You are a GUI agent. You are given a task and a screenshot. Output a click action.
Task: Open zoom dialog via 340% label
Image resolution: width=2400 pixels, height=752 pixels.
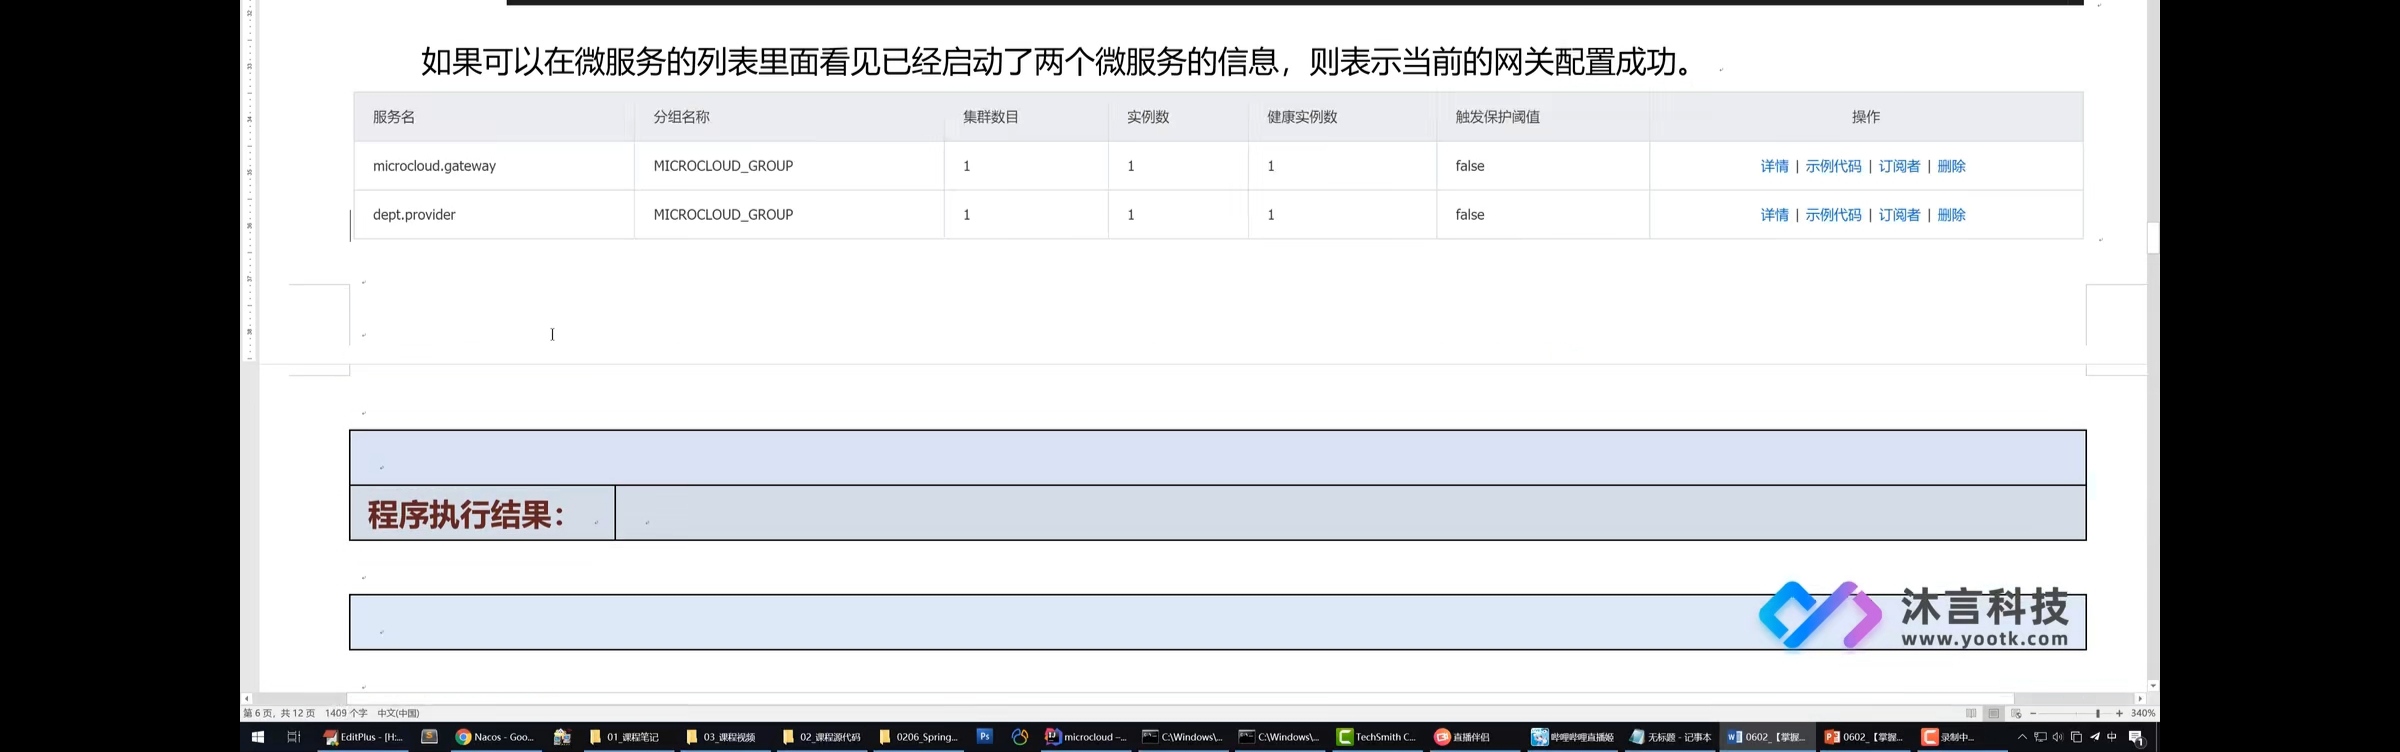click(x=2143, y=713)
